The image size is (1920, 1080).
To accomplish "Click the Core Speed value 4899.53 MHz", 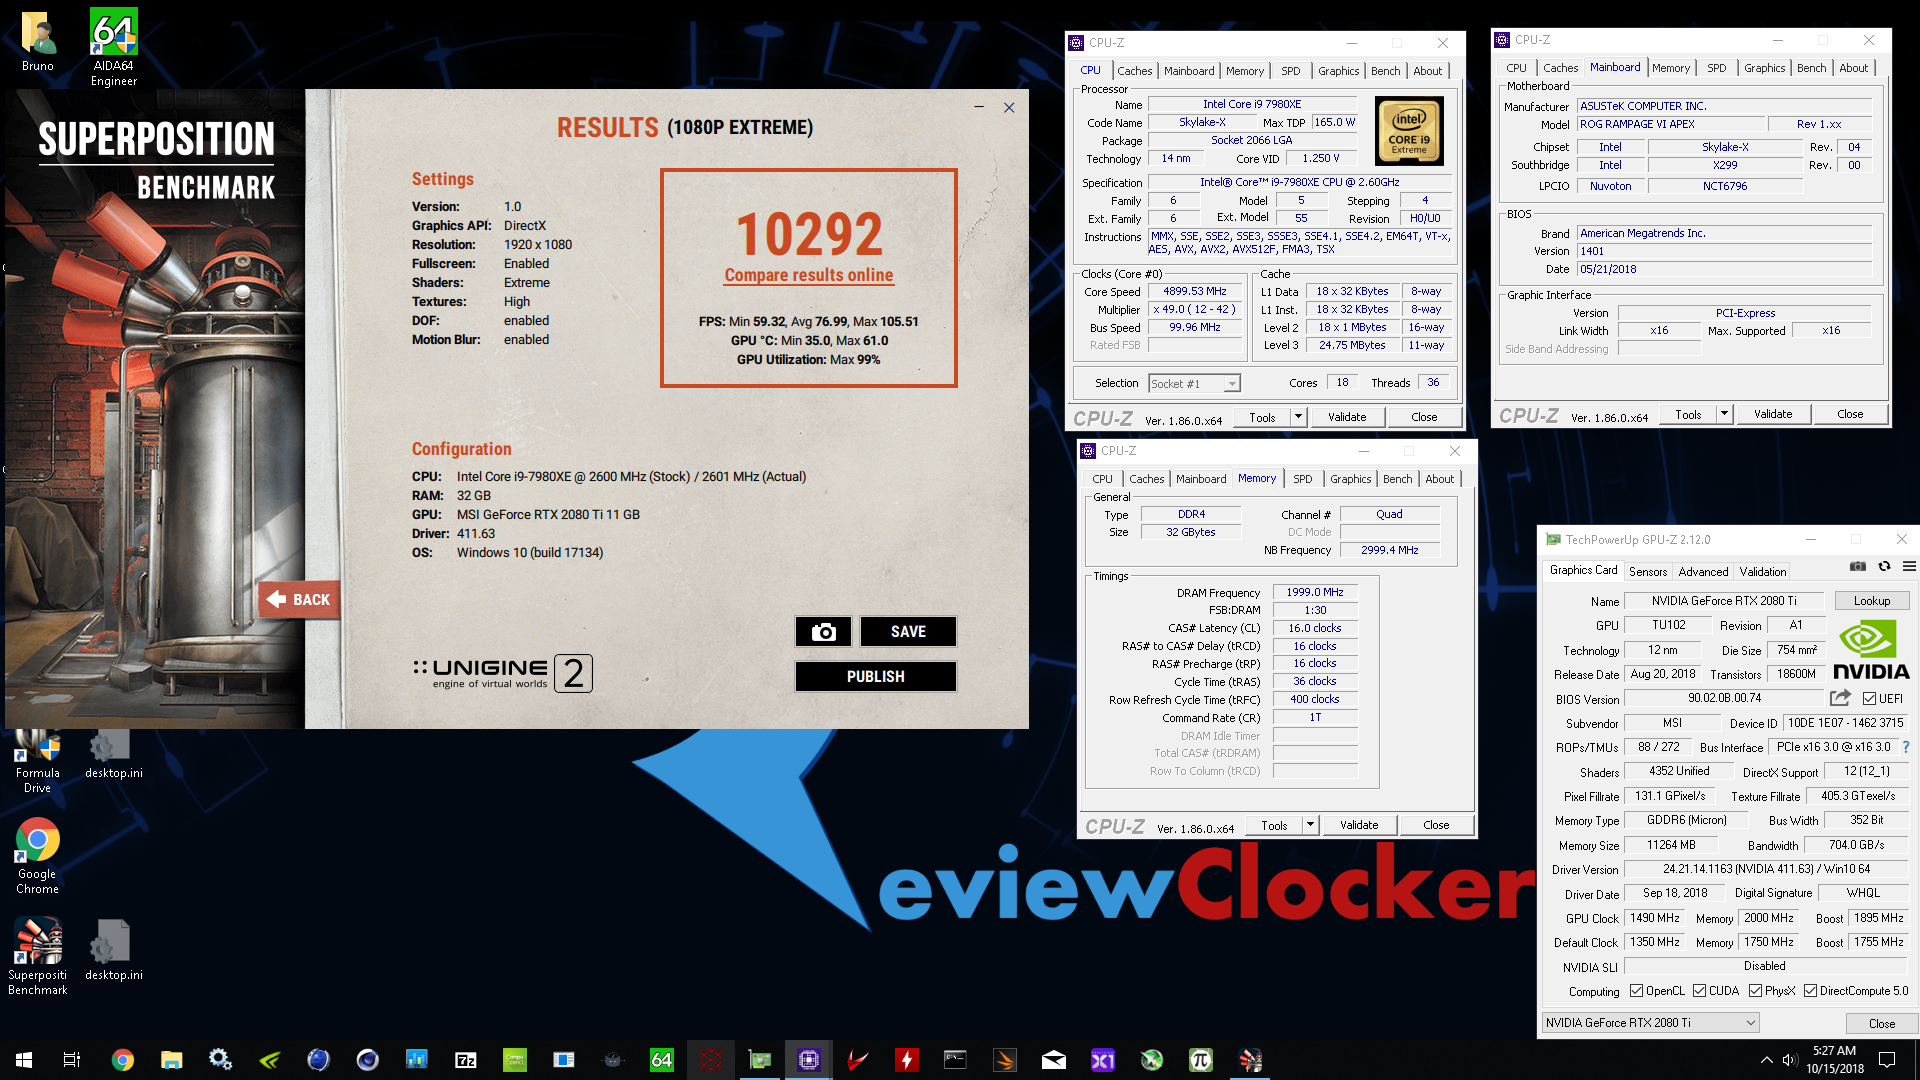I will (x=1194, y=291).
